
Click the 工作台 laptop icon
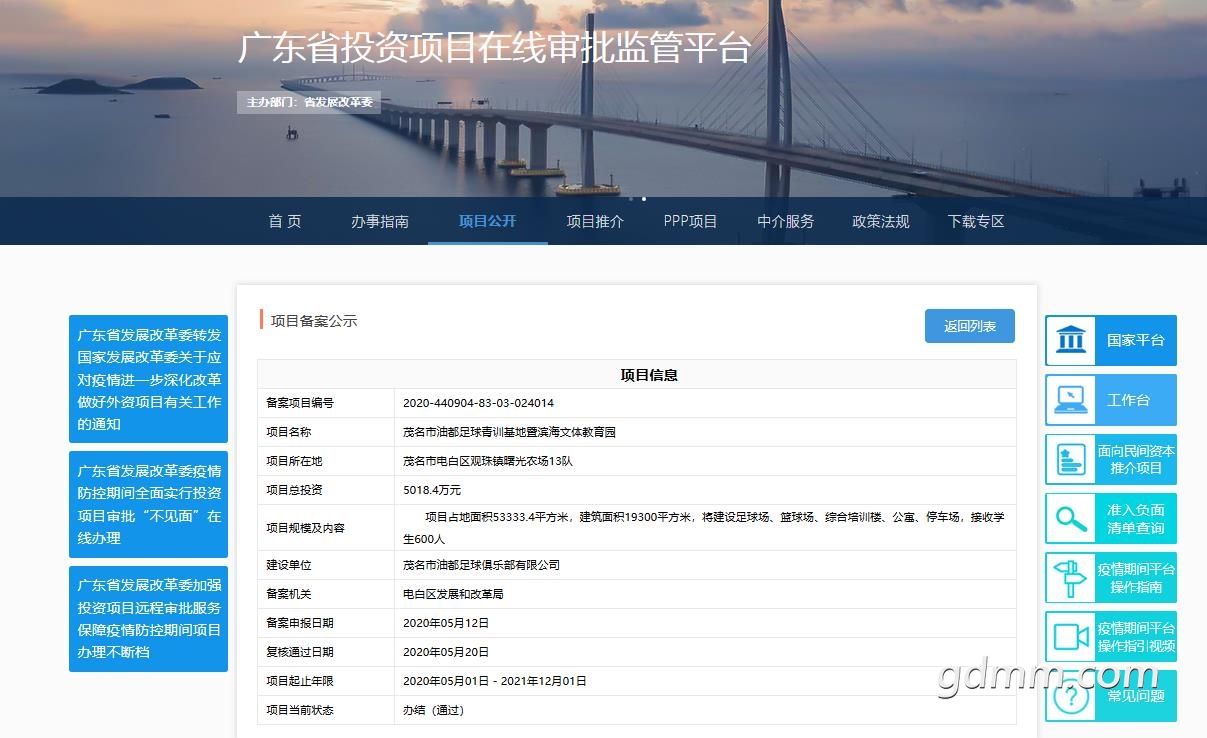pos(1071,400)
